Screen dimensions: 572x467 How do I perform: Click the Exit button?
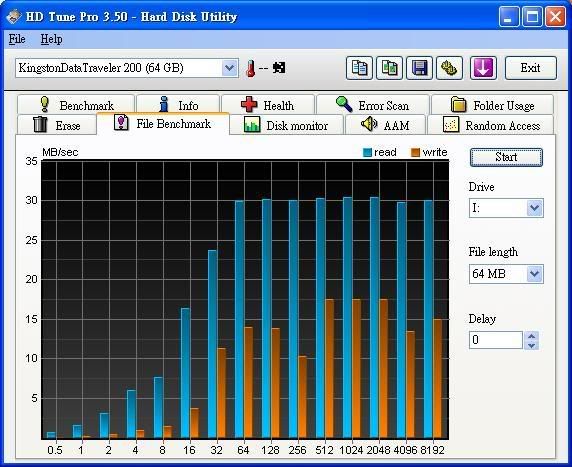(531, 68)
